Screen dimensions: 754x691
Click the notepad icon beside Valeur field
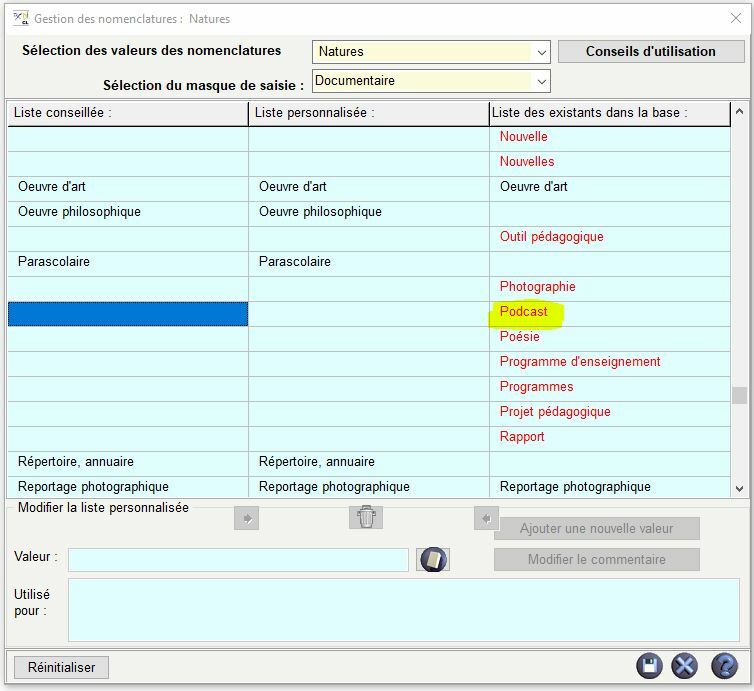pyautogui.click(x=433, y=559)
